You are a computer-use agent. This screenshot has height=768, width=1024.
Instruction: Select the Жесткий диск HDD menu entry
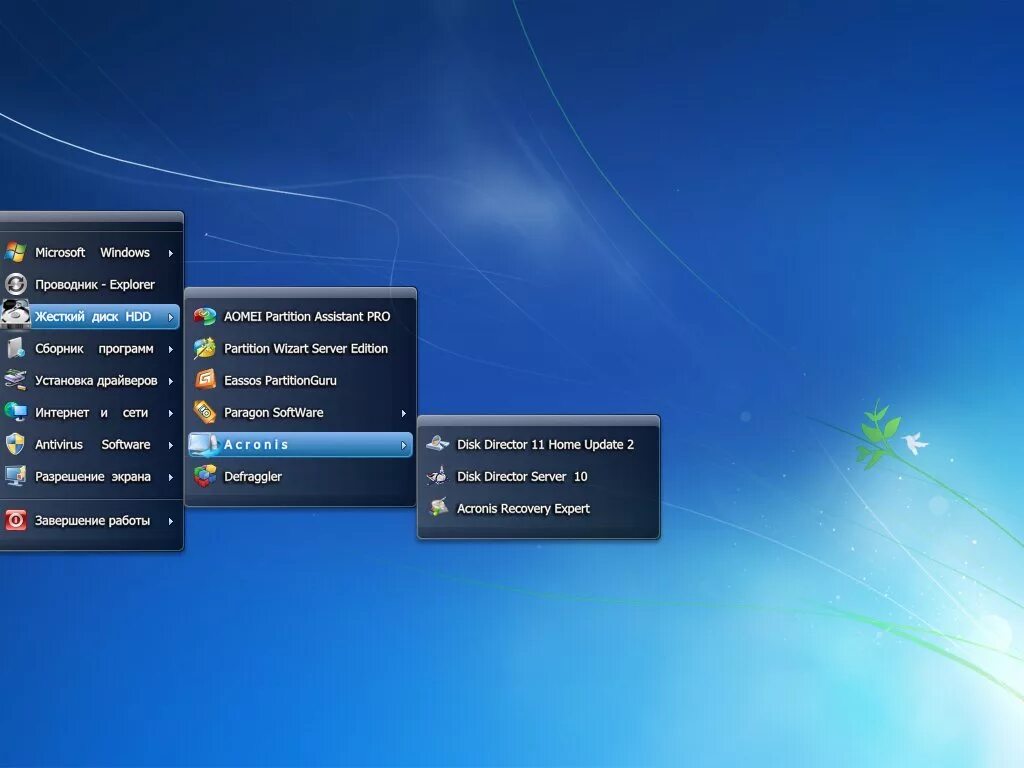click(90, 317)
